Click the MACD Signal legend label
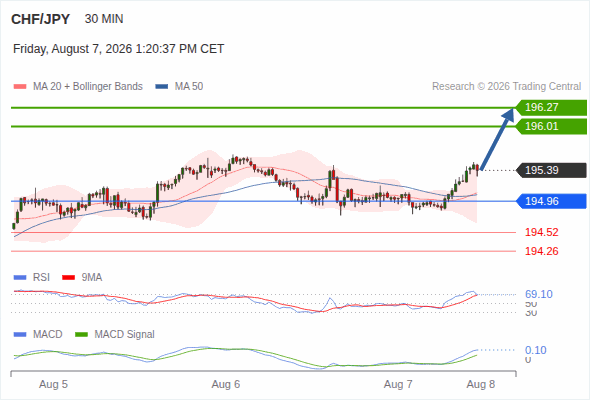 click(x=125, y=335)
